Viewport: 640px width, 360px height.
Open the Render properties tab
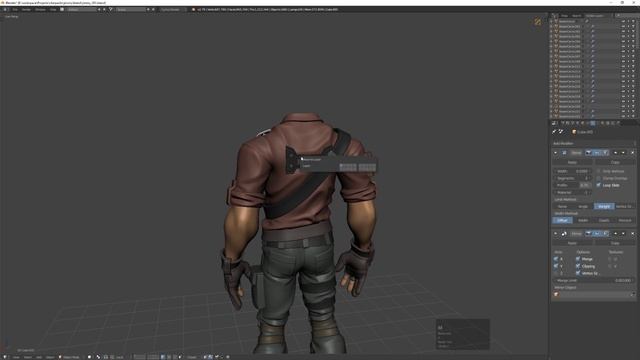coord(562,123)
